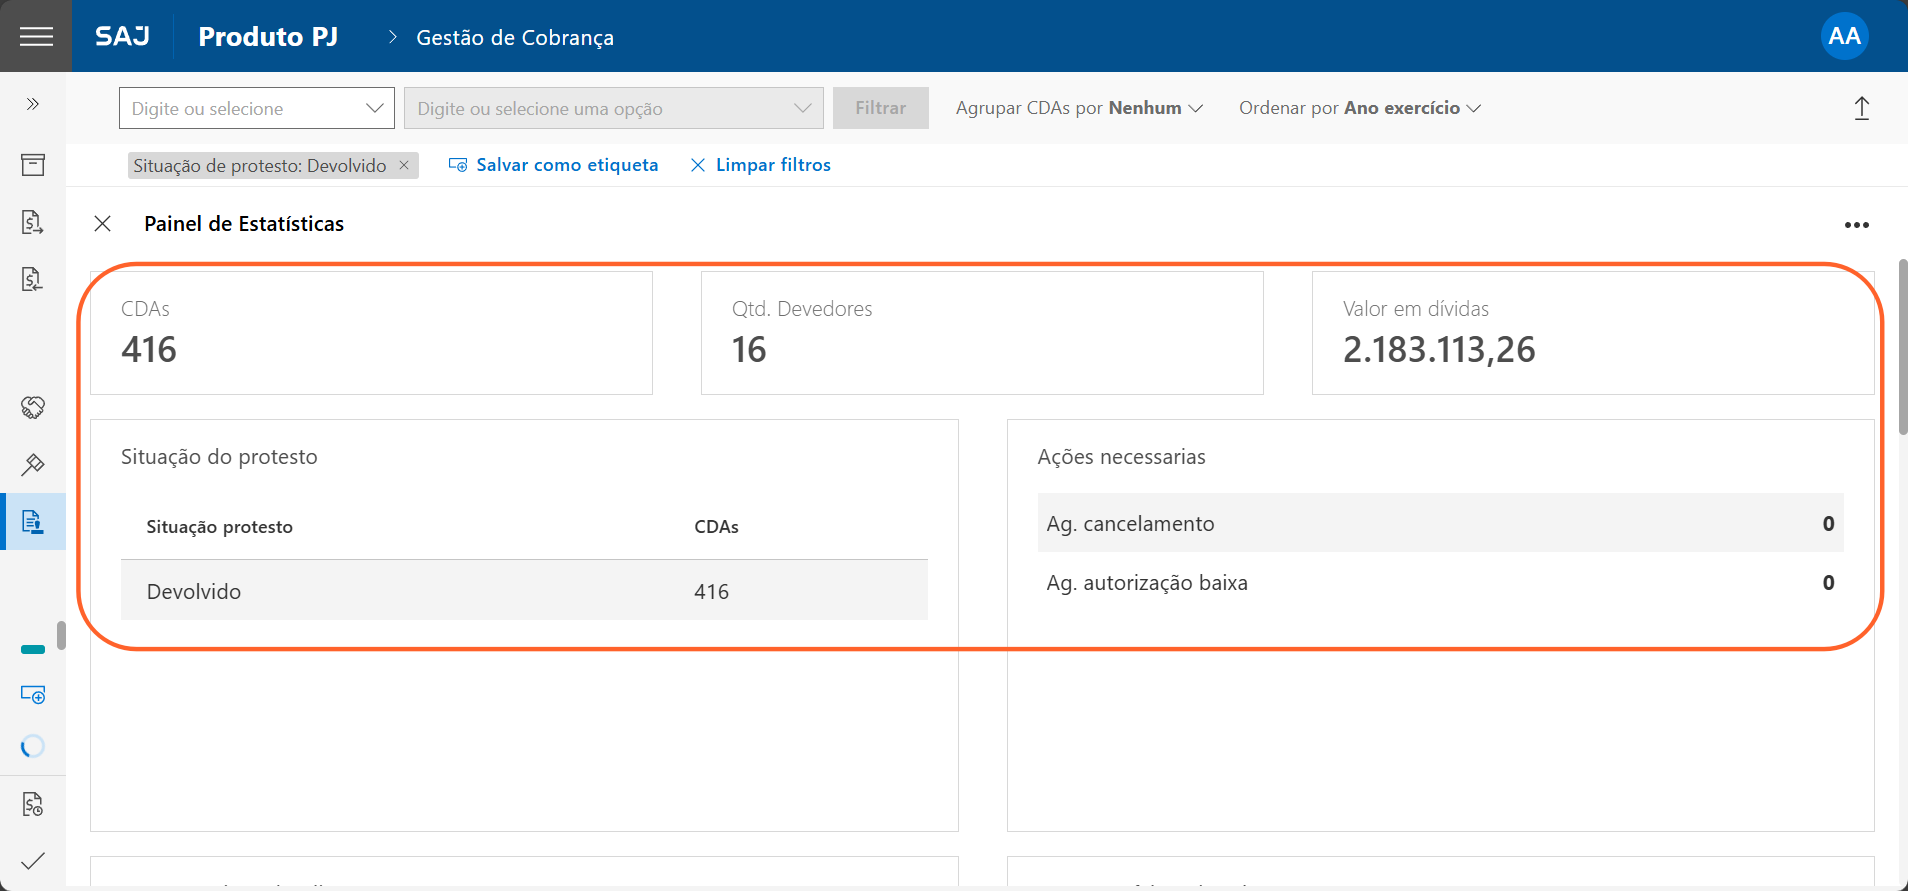Click the checkmark sidebar icon
The width and height of the screenshot is (1908, 891).
33,860
